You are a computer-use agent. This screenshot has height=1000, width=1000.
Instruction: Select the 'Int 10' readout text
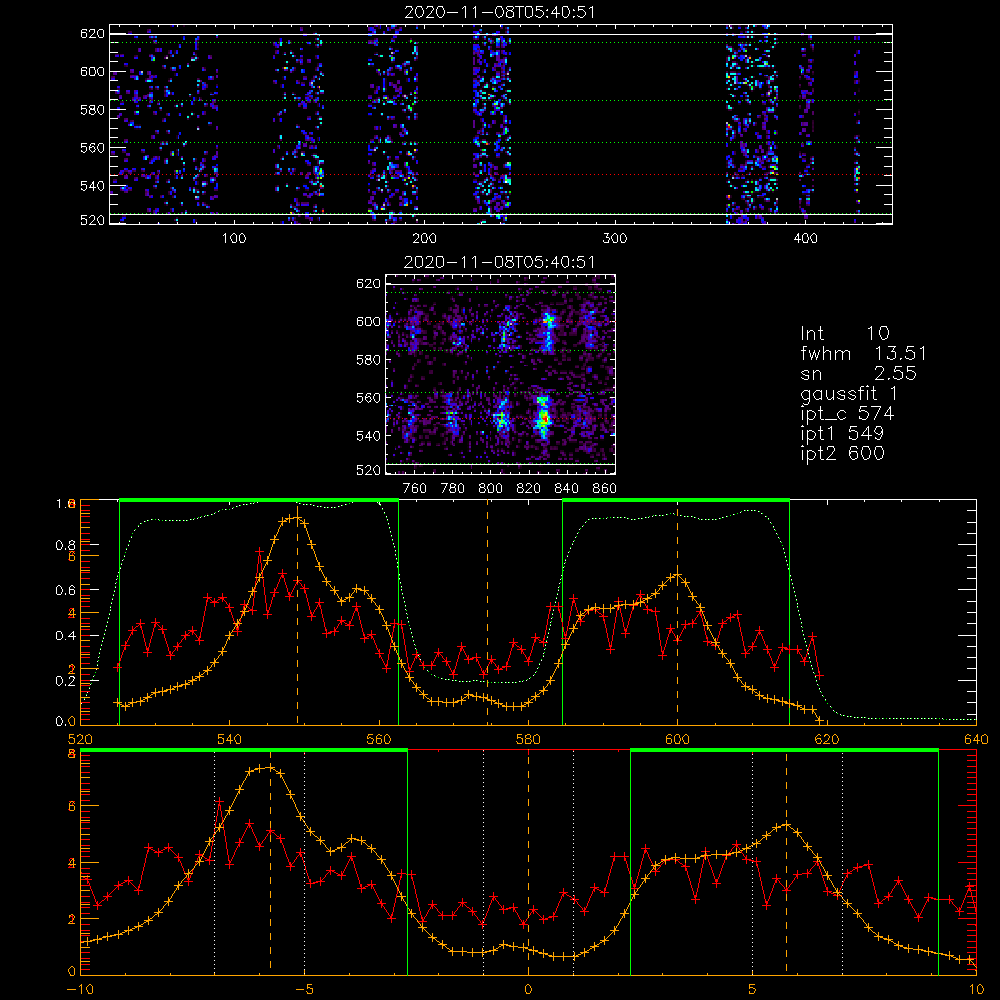pyautogui.click(x=845, y=333)
